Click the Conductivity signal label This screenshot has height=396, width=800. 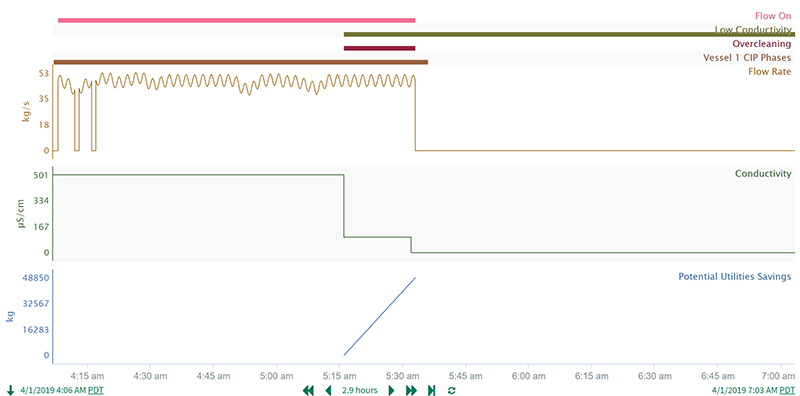tap(763, 174)
